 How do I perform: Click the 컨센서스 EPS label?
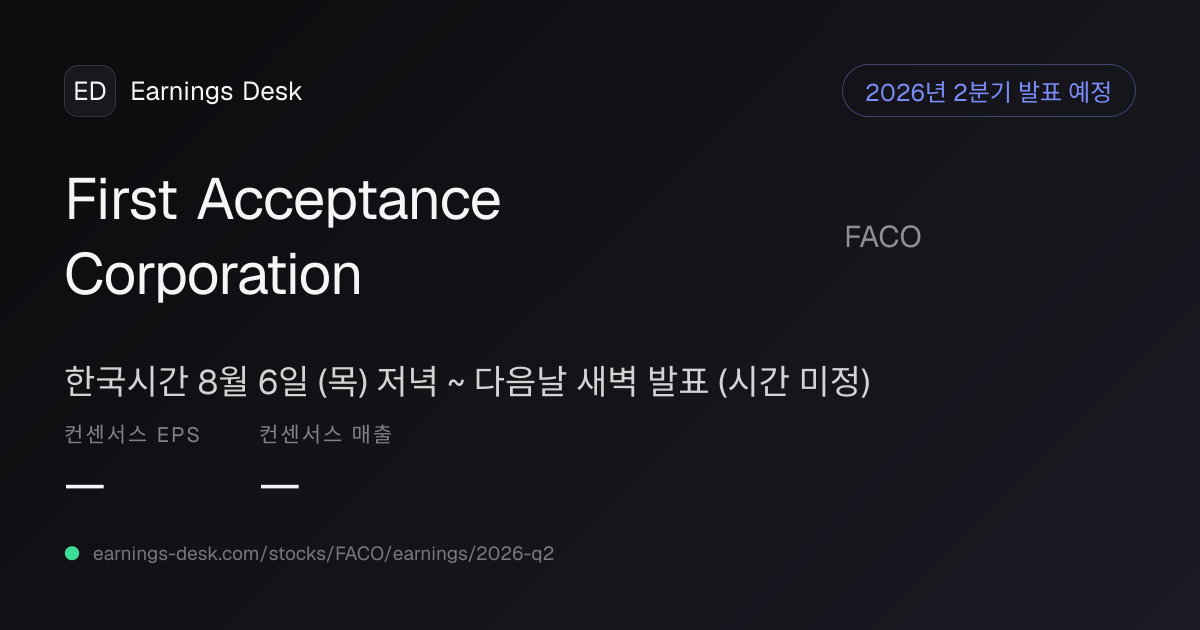(x=132, y=435)
